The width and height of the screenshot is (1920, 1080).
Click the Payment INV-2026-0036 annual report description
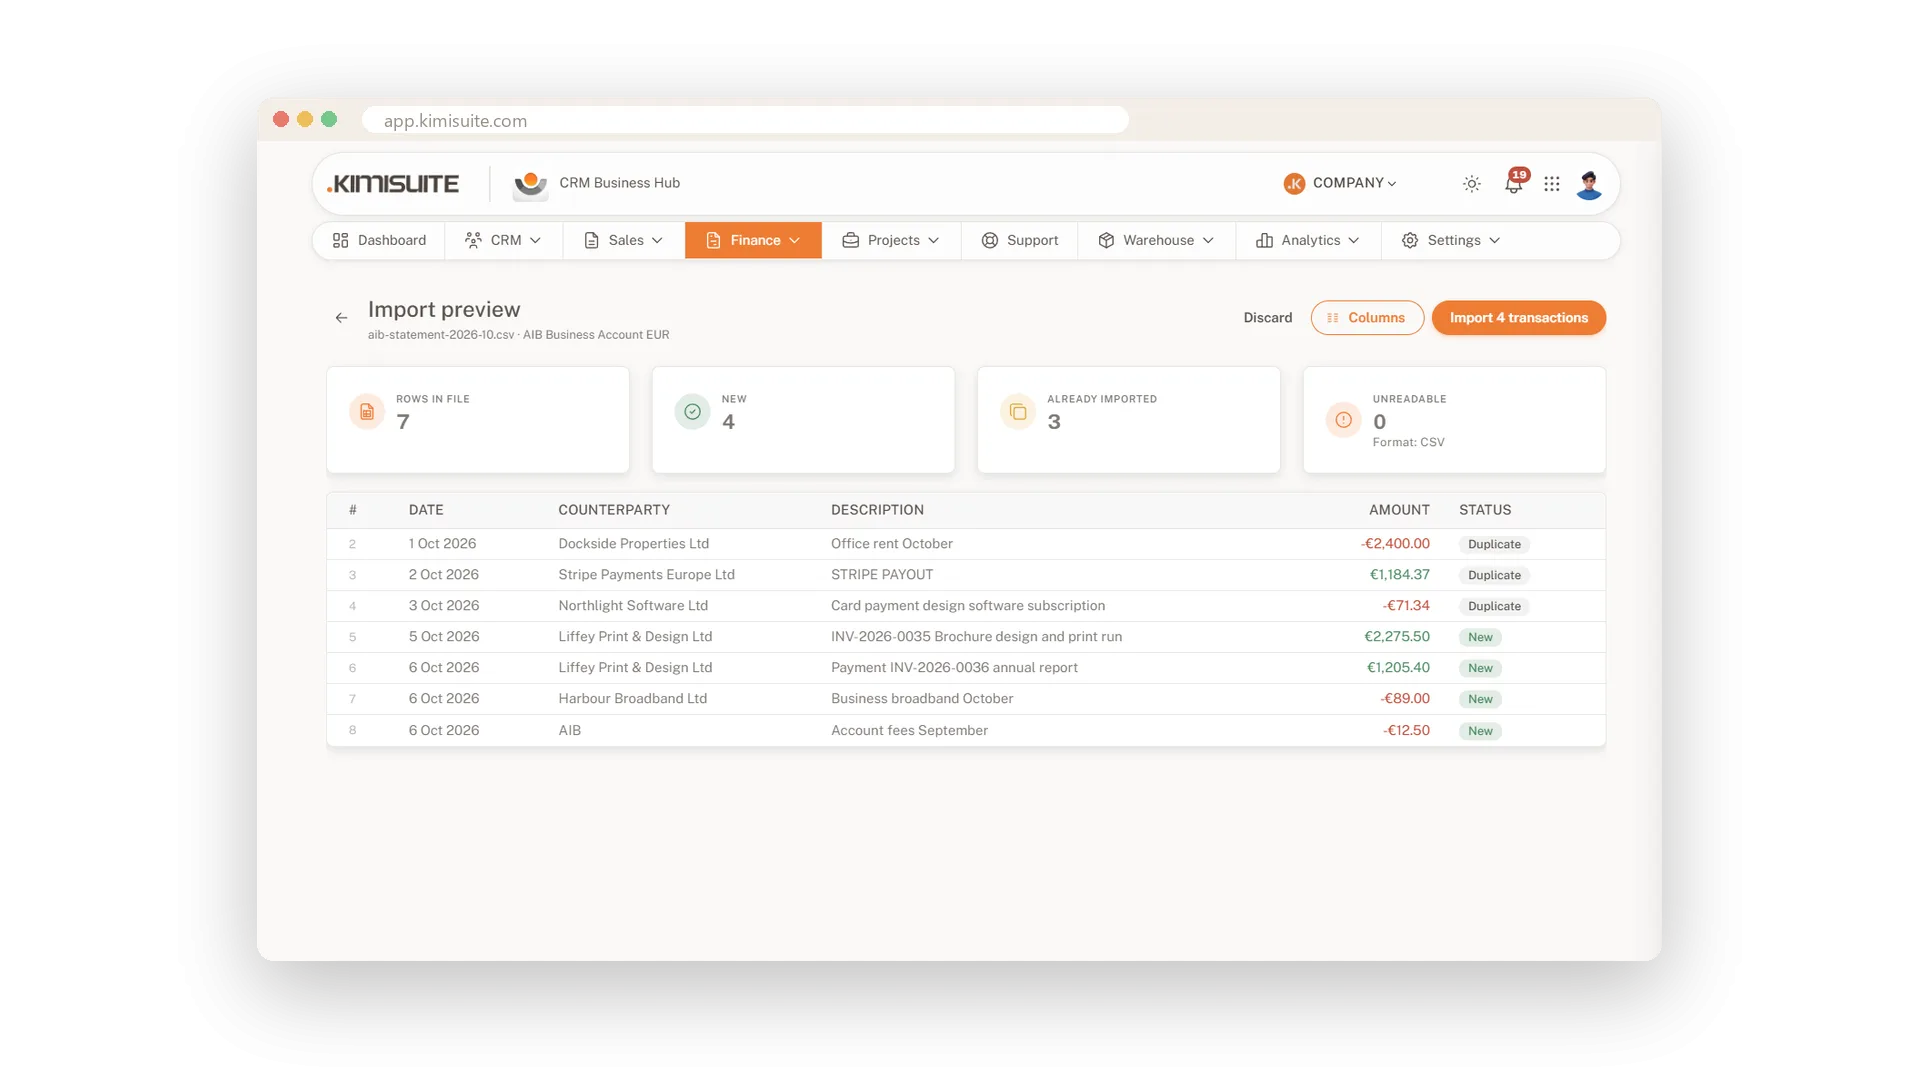point(954,668)
